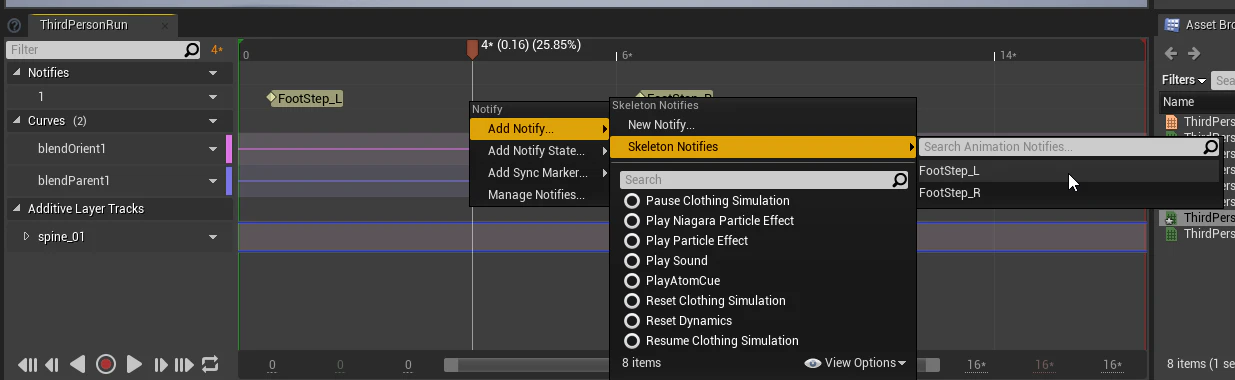Collapse the Notifies section
1235x380 pixels.
[x=17, y=73]
